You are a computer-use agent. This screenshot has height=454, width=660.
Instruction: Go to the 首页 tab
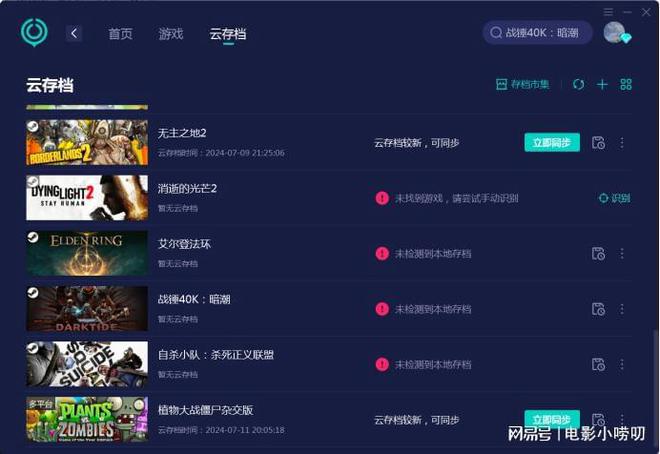[x=121, y=34]
